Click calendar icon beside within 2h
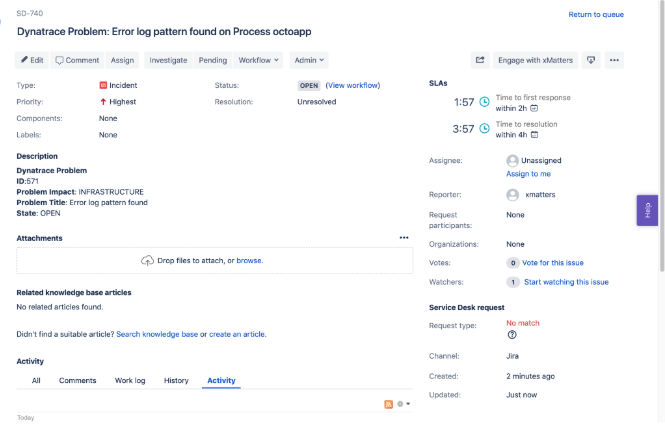Image resolution: width=665 pixels, height=425 pixels. 534,108
